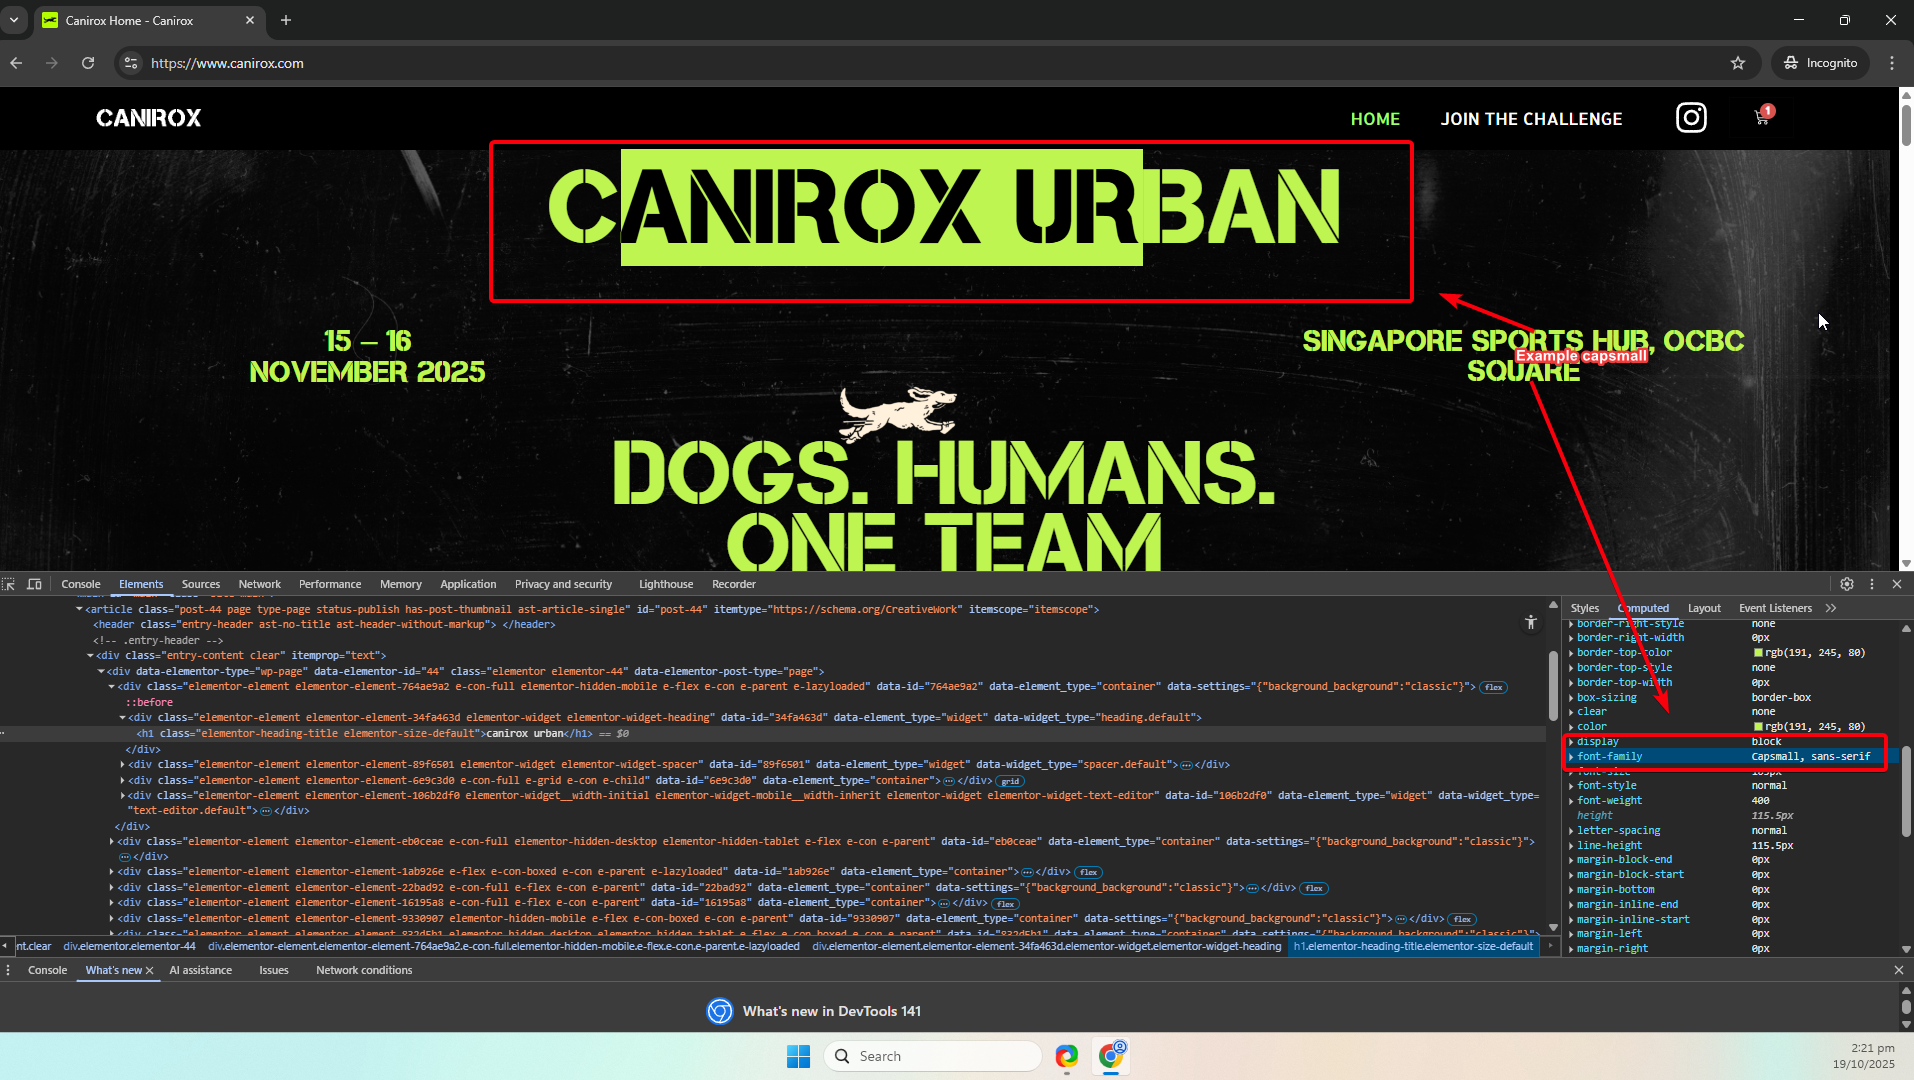Collapse the article post-44 element node
1914x1080 pixels.
(x=79, y=609)
